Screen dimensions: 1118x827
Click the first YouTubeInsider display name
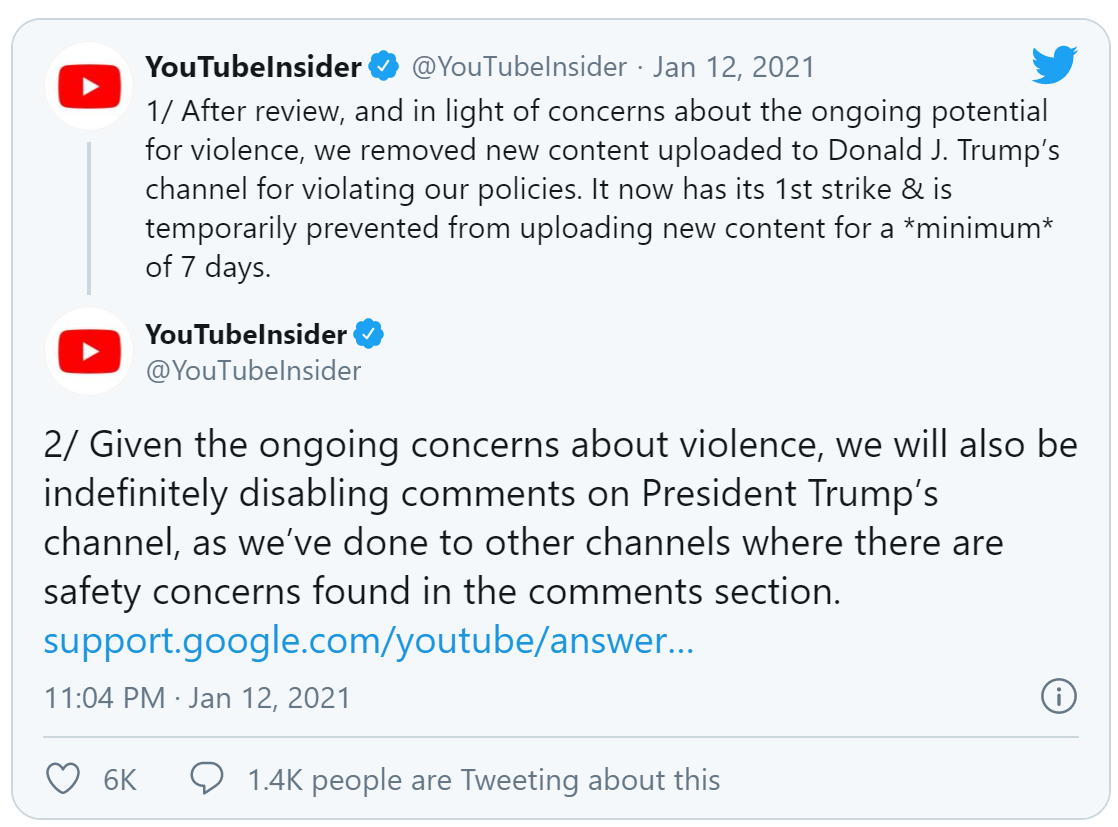coord(253,67)
